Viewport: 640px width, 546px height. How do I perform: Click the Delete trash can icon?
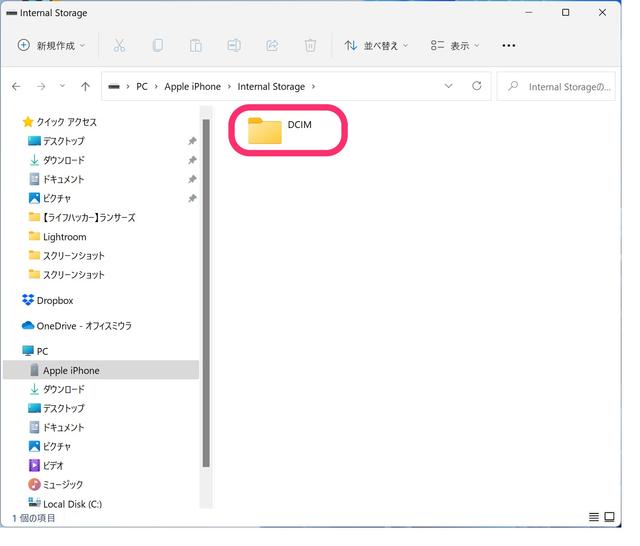310,45
